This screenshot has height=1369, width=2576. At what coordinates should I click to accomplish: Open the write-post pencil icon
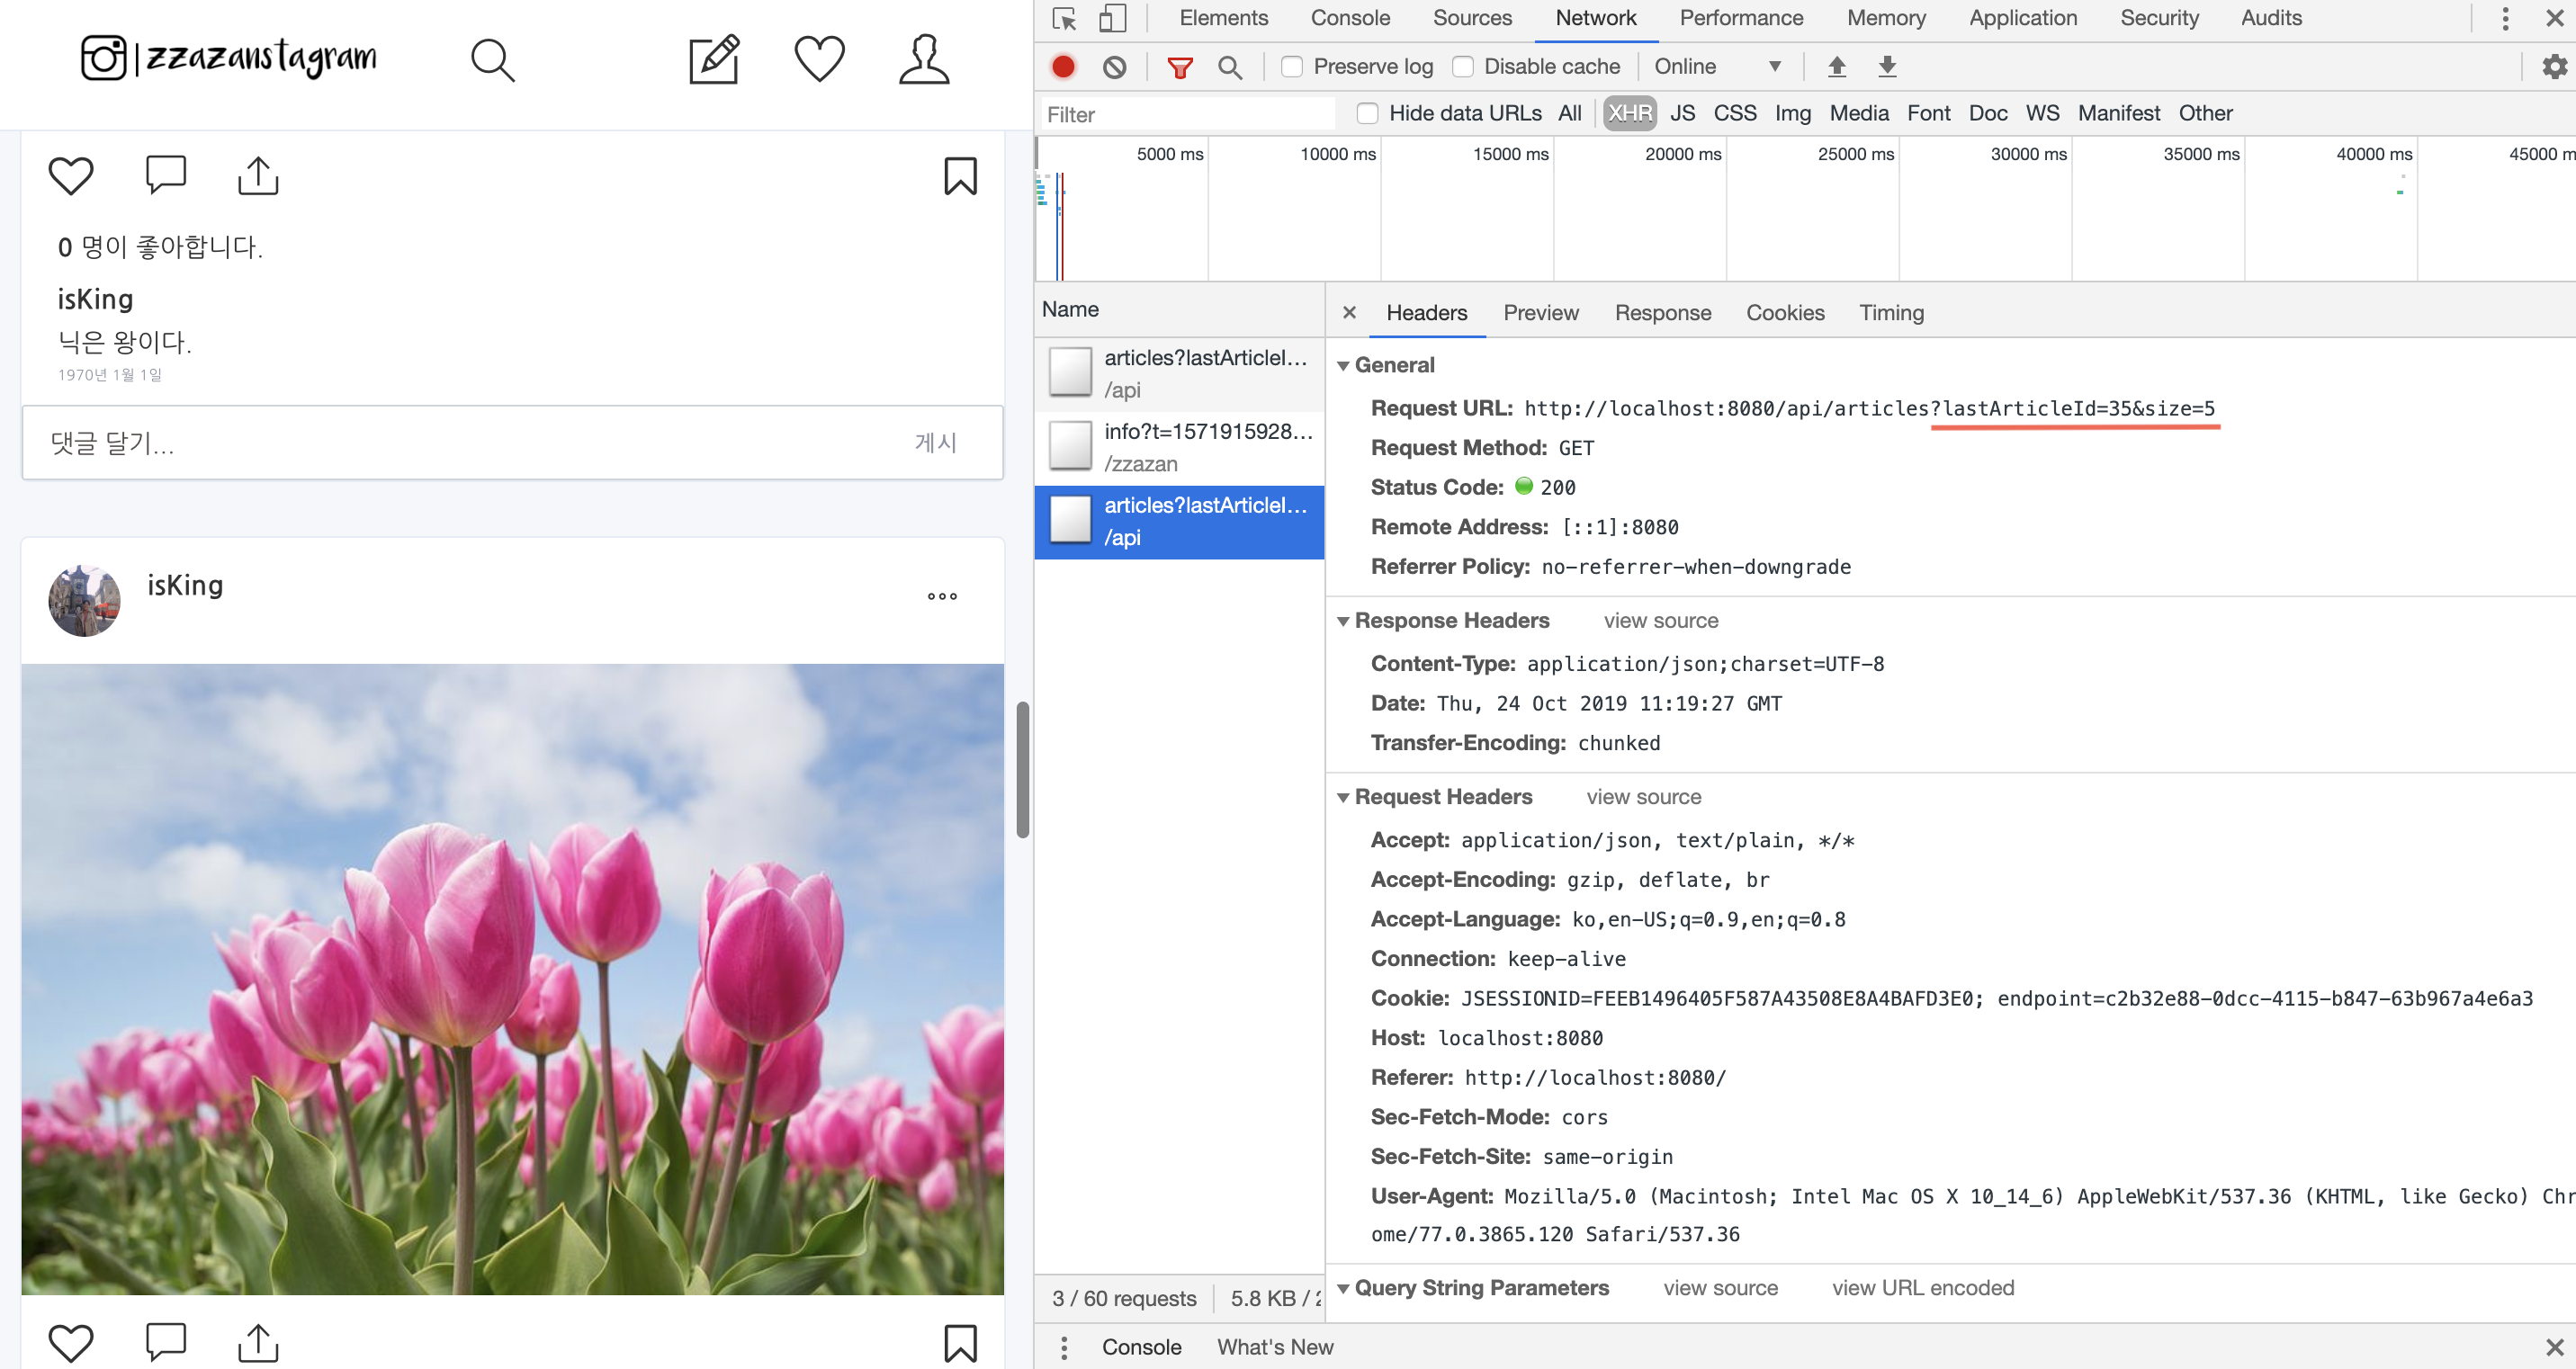(714, 59)
